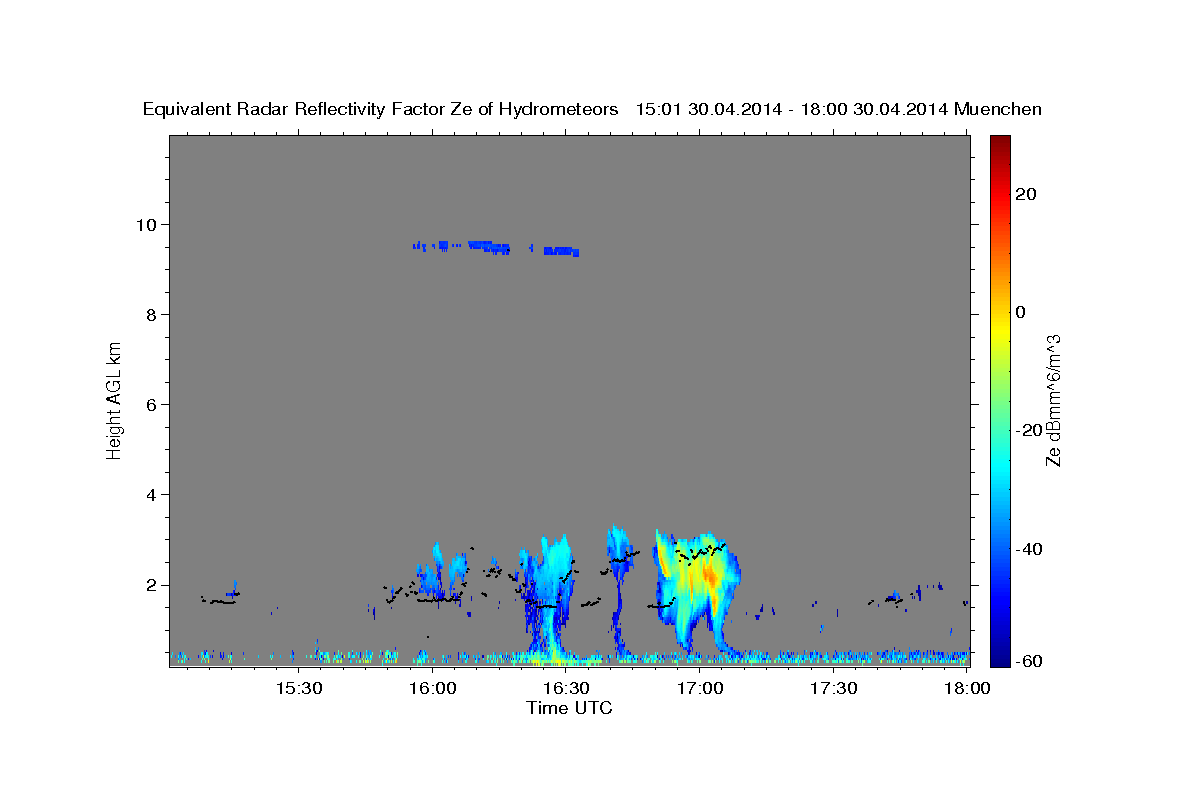Click the dark red top of the colorbar
Viewport: 1200px width, 800px height.
[999, 142]
